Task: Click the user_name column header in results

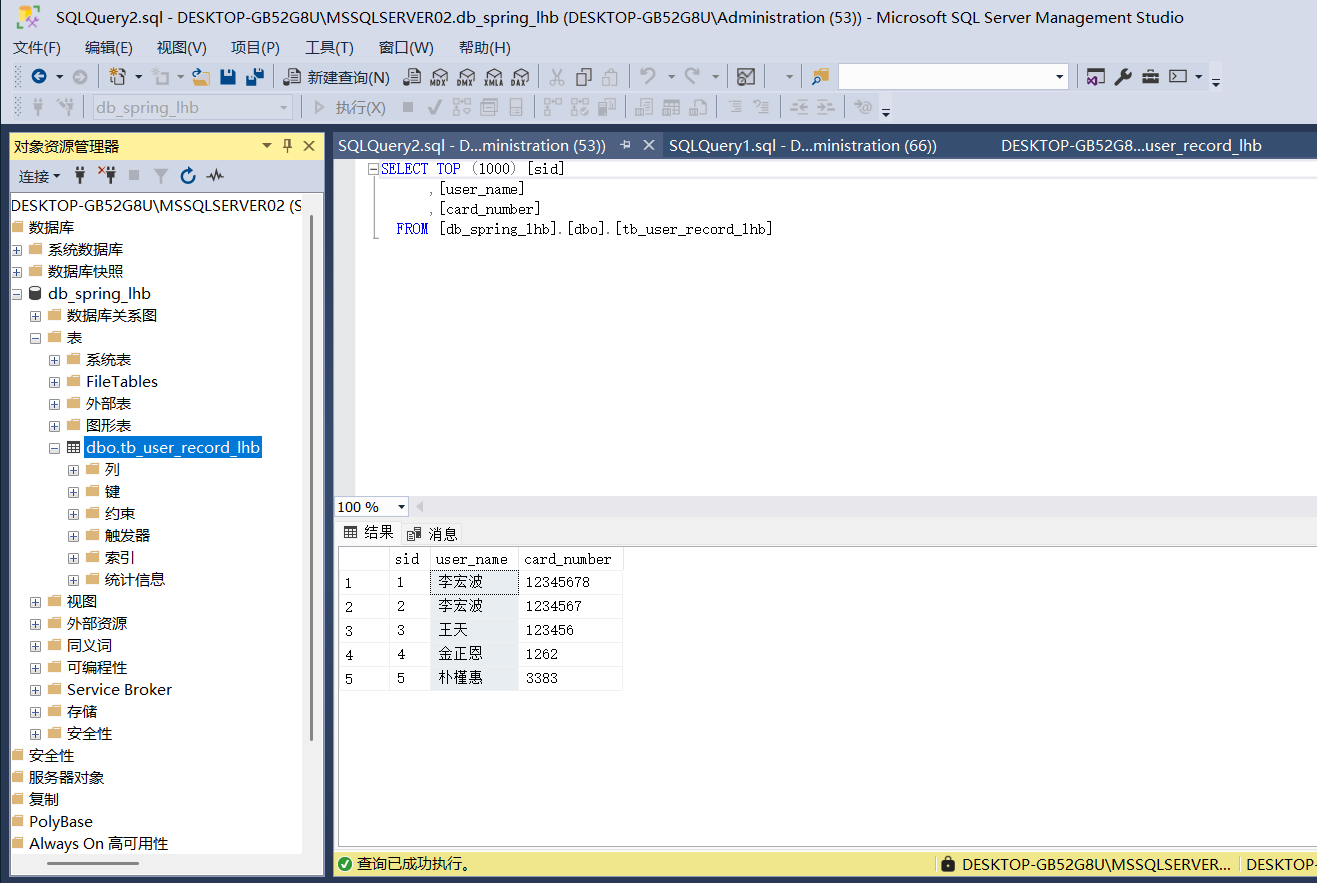Action: (474, 559)
